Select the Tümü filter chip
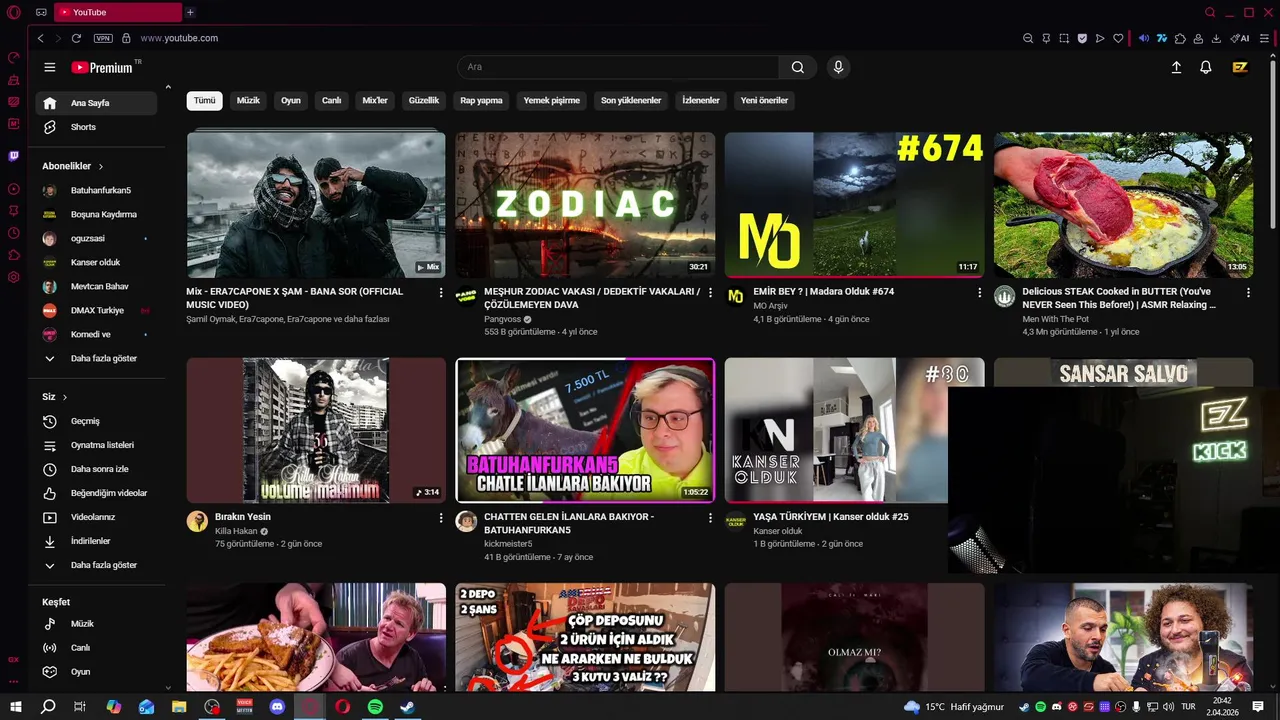Viewport: 1280px width, 720px height. pyautogui.click(x=204, y=100)
